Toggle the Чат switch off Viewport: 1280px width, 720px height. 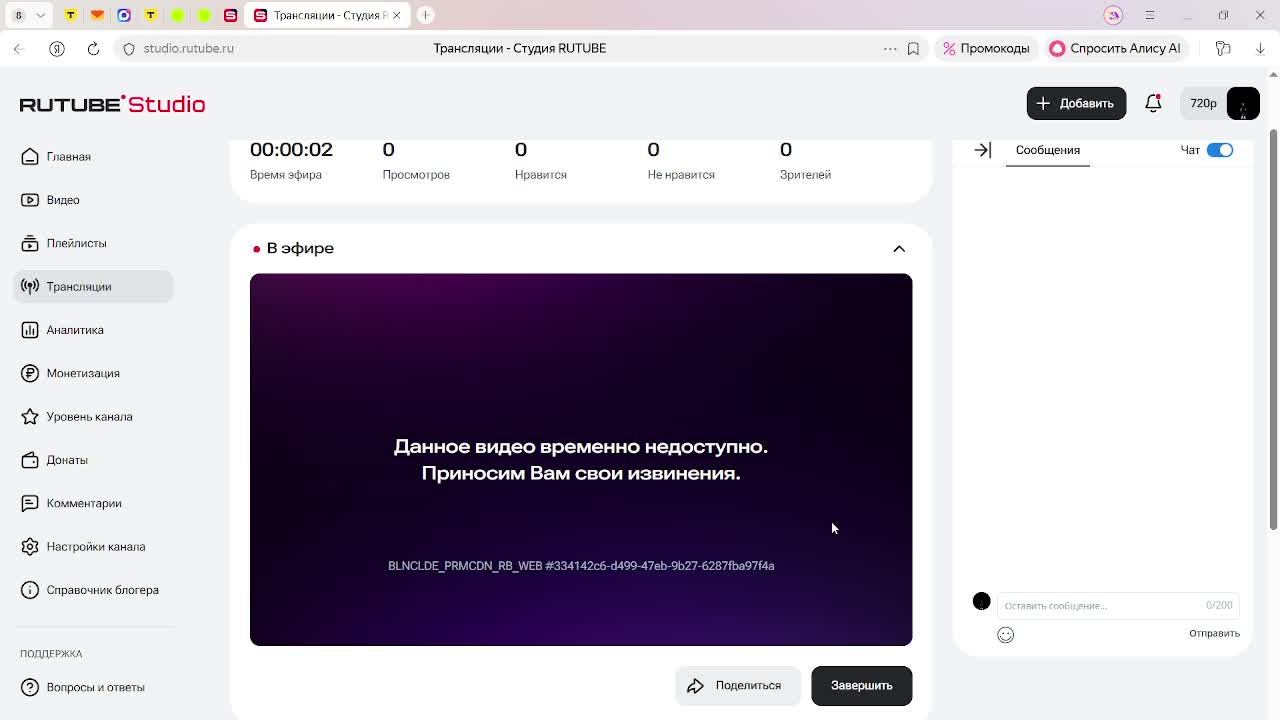click(x=1219, y=150)
